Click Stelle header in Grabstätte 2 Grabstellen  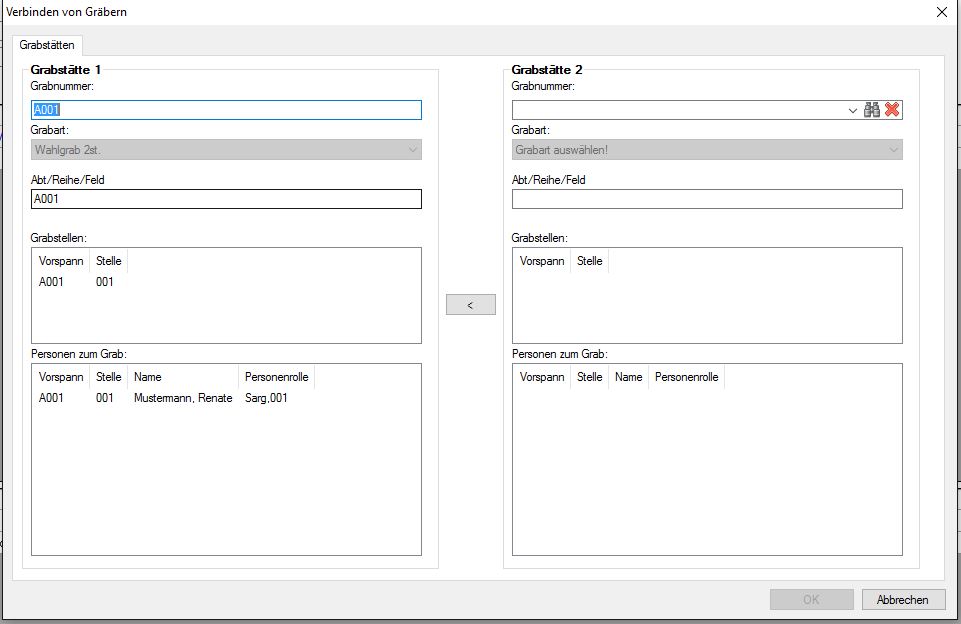589,261
